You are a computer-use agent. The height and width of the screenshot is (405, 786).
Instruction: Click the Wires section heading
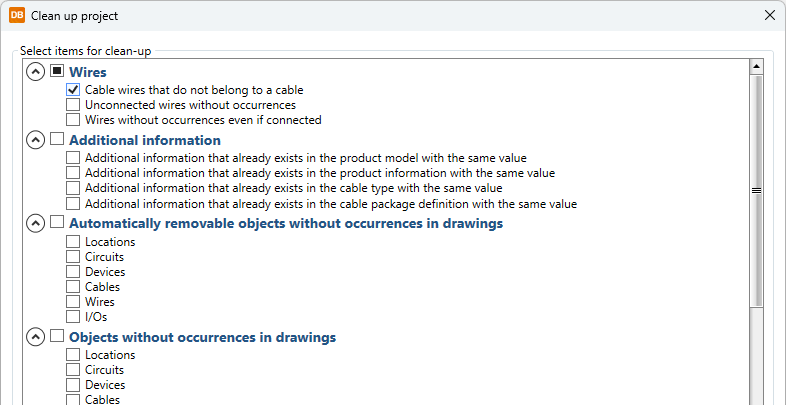click(x=88, y=72)
